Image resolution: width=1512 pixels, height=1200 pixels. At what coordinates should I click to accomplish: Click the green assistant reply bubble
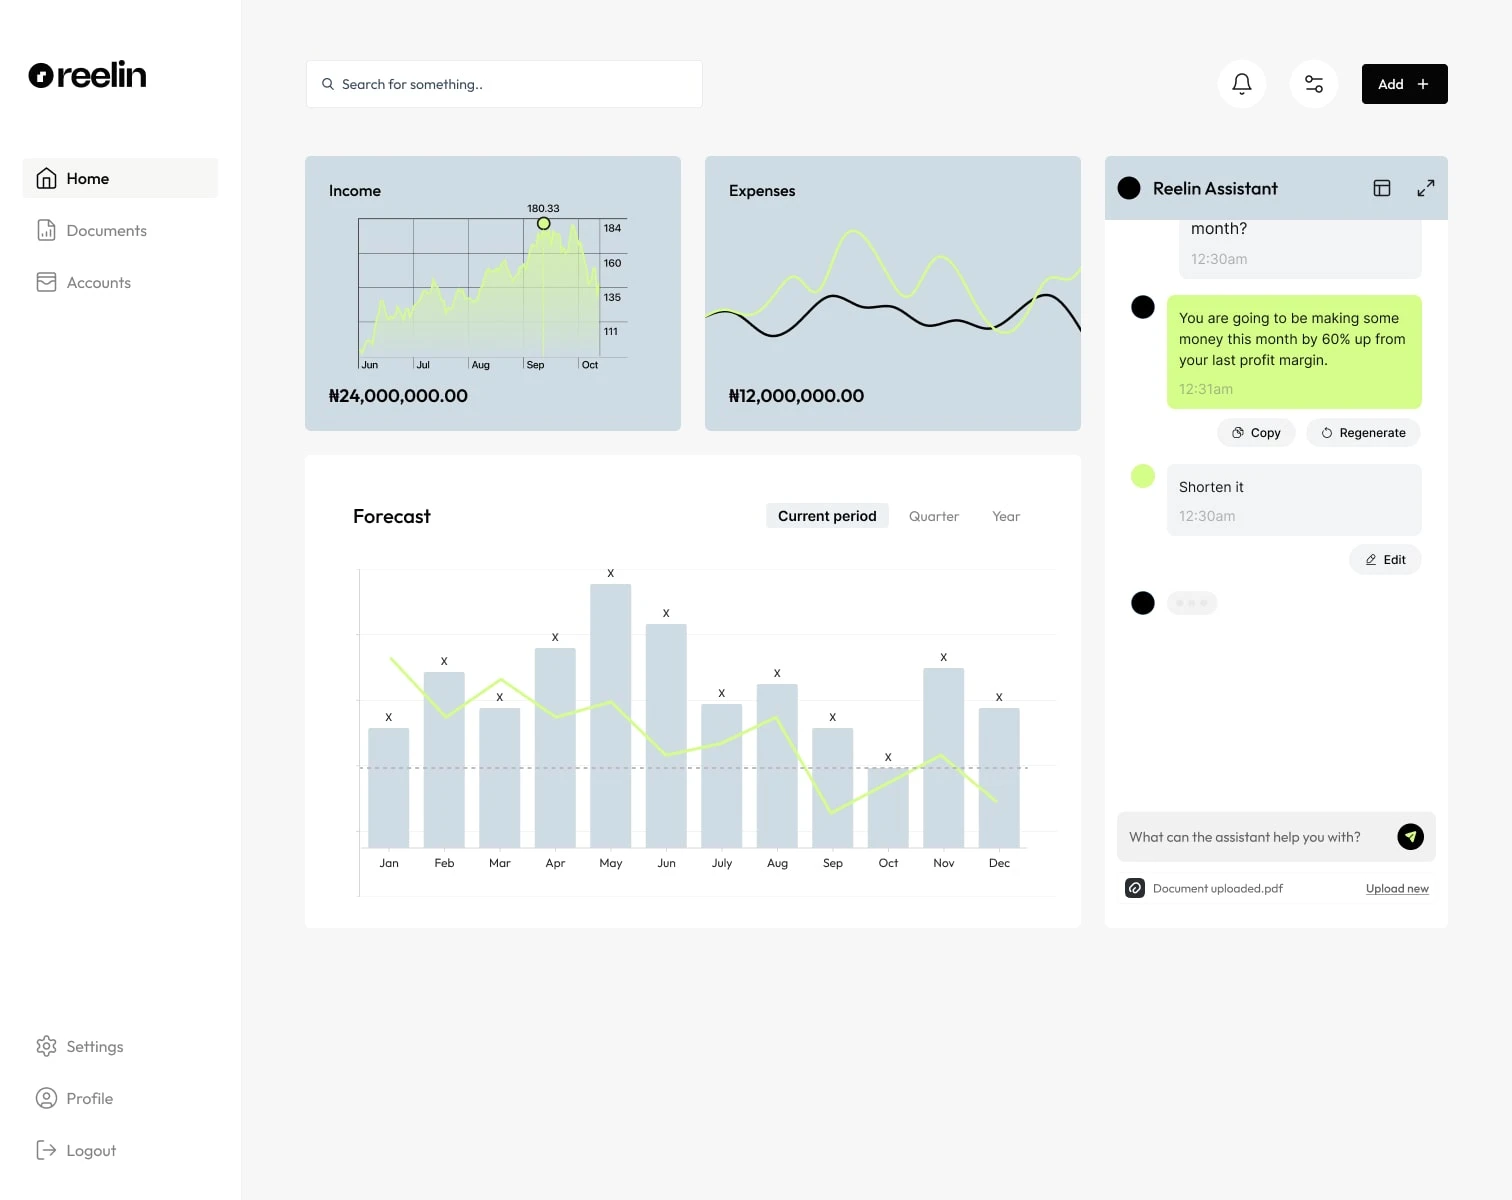(1294, 352)
